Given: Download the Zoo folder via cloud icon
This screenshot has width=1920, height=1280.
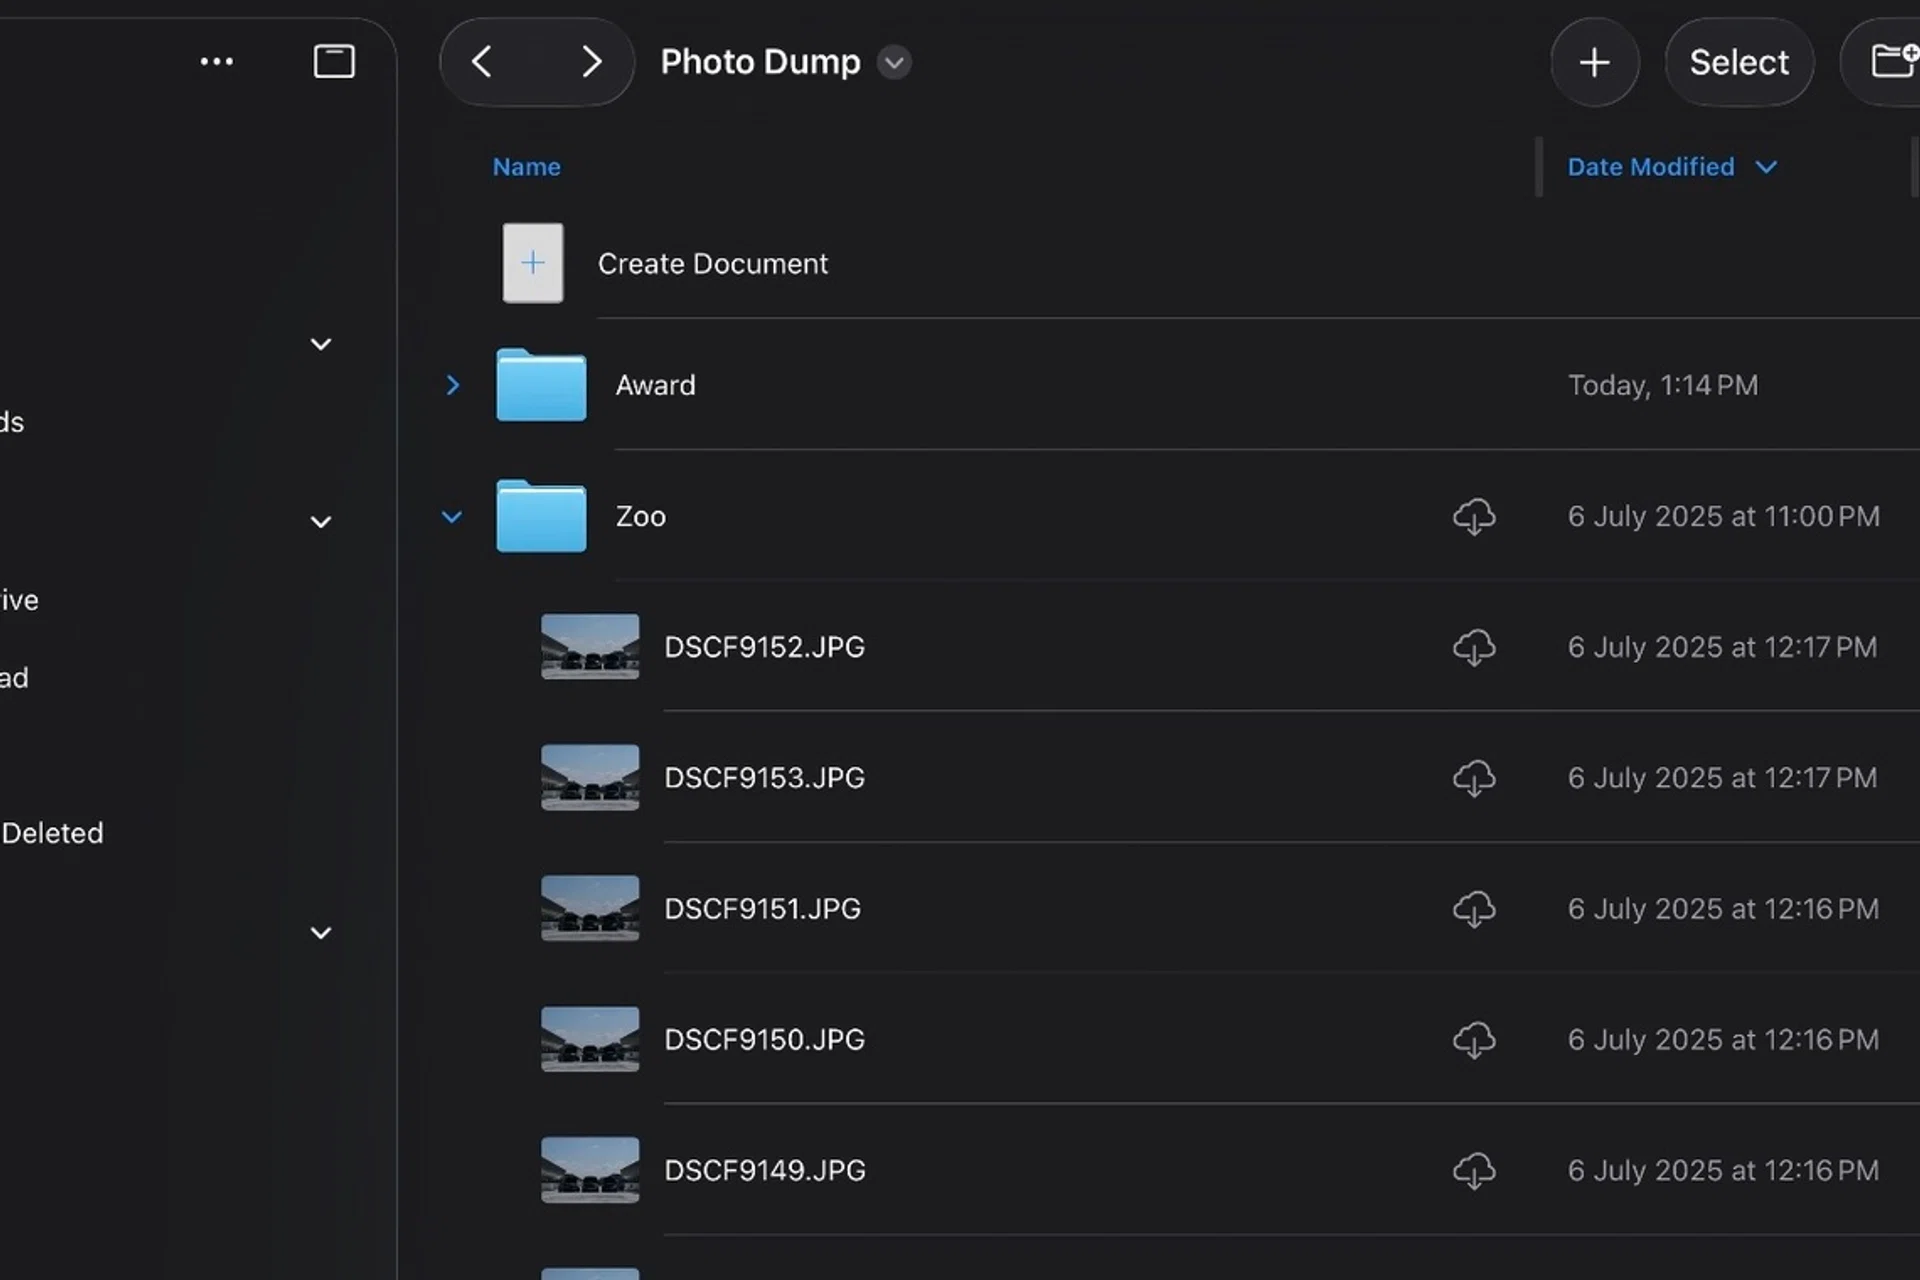Looking at the screenshot, I should 1474,517.
